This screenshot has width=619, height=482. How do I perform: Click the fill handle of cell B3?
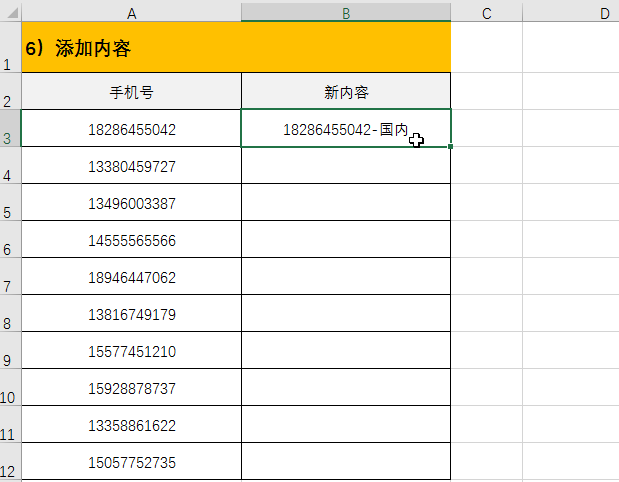pos(450,146)
